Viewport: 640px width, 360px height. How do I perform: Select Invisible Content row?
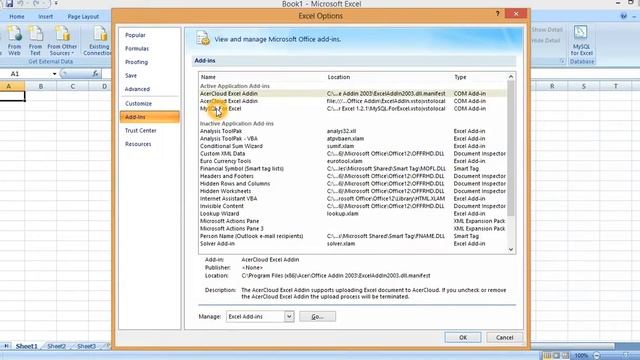[x=353, y=206]
